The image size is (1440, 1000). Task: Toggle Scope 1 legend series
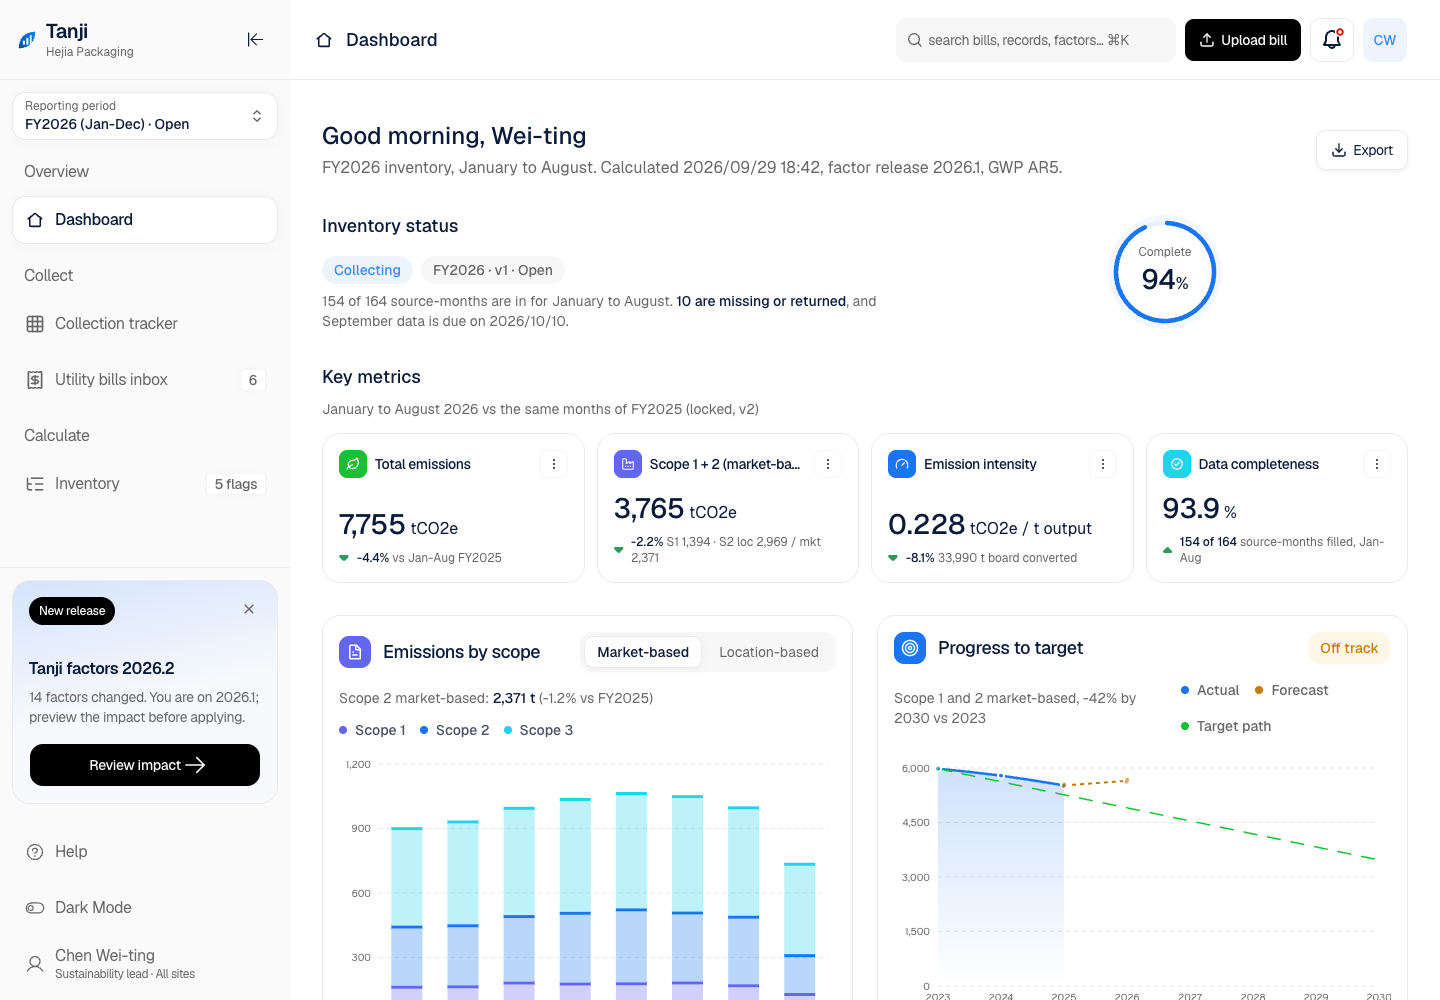(x=372, y=730)
